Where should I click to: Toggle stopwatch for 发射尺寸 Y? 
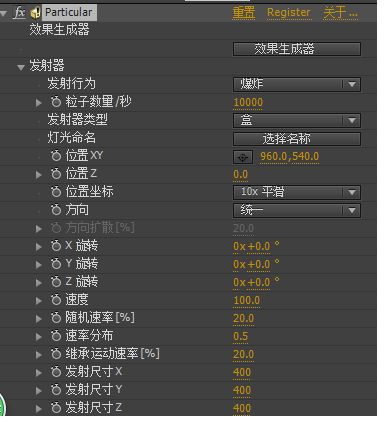56,390
